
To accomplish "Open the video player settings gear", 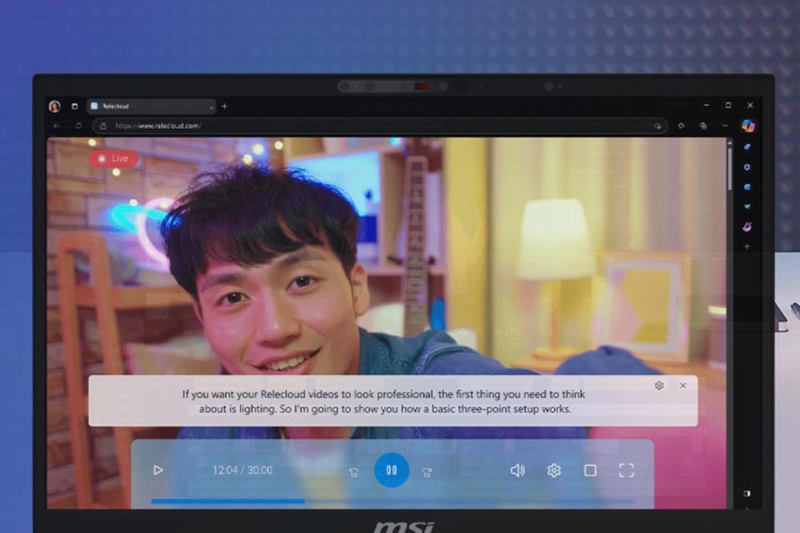I will pyautogui.click(x=554, y=470).
